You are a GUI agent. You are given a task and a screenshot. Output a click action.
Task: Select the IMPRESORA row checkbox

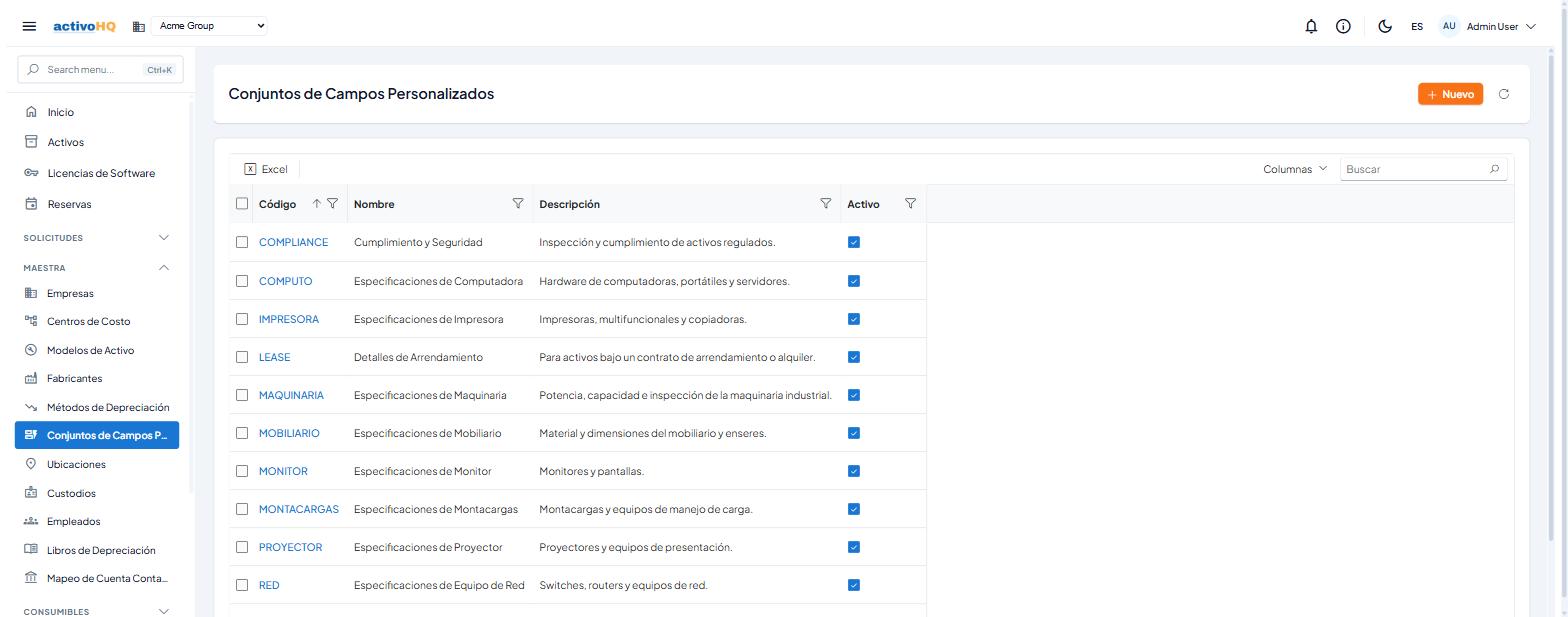(242, 319)
